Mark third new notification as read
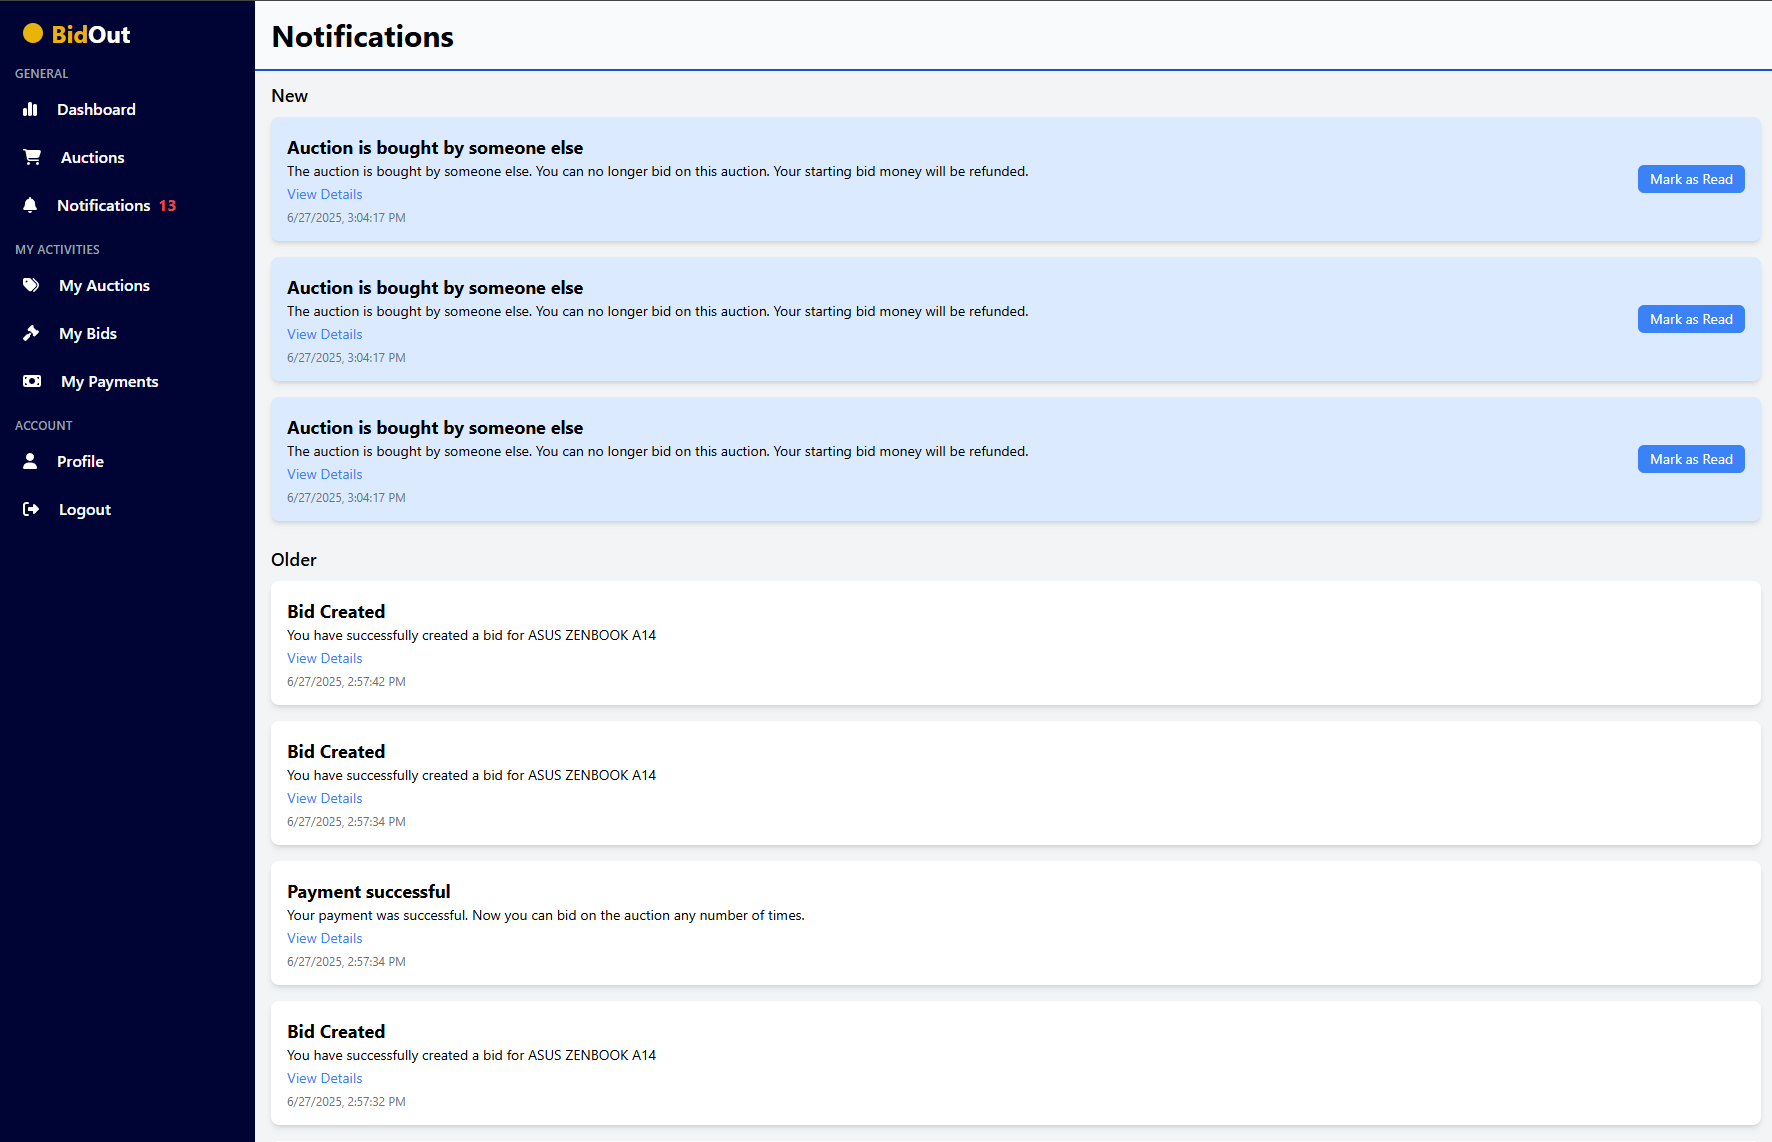This screenshot has width=1772, height=1142. [1690, 459]
